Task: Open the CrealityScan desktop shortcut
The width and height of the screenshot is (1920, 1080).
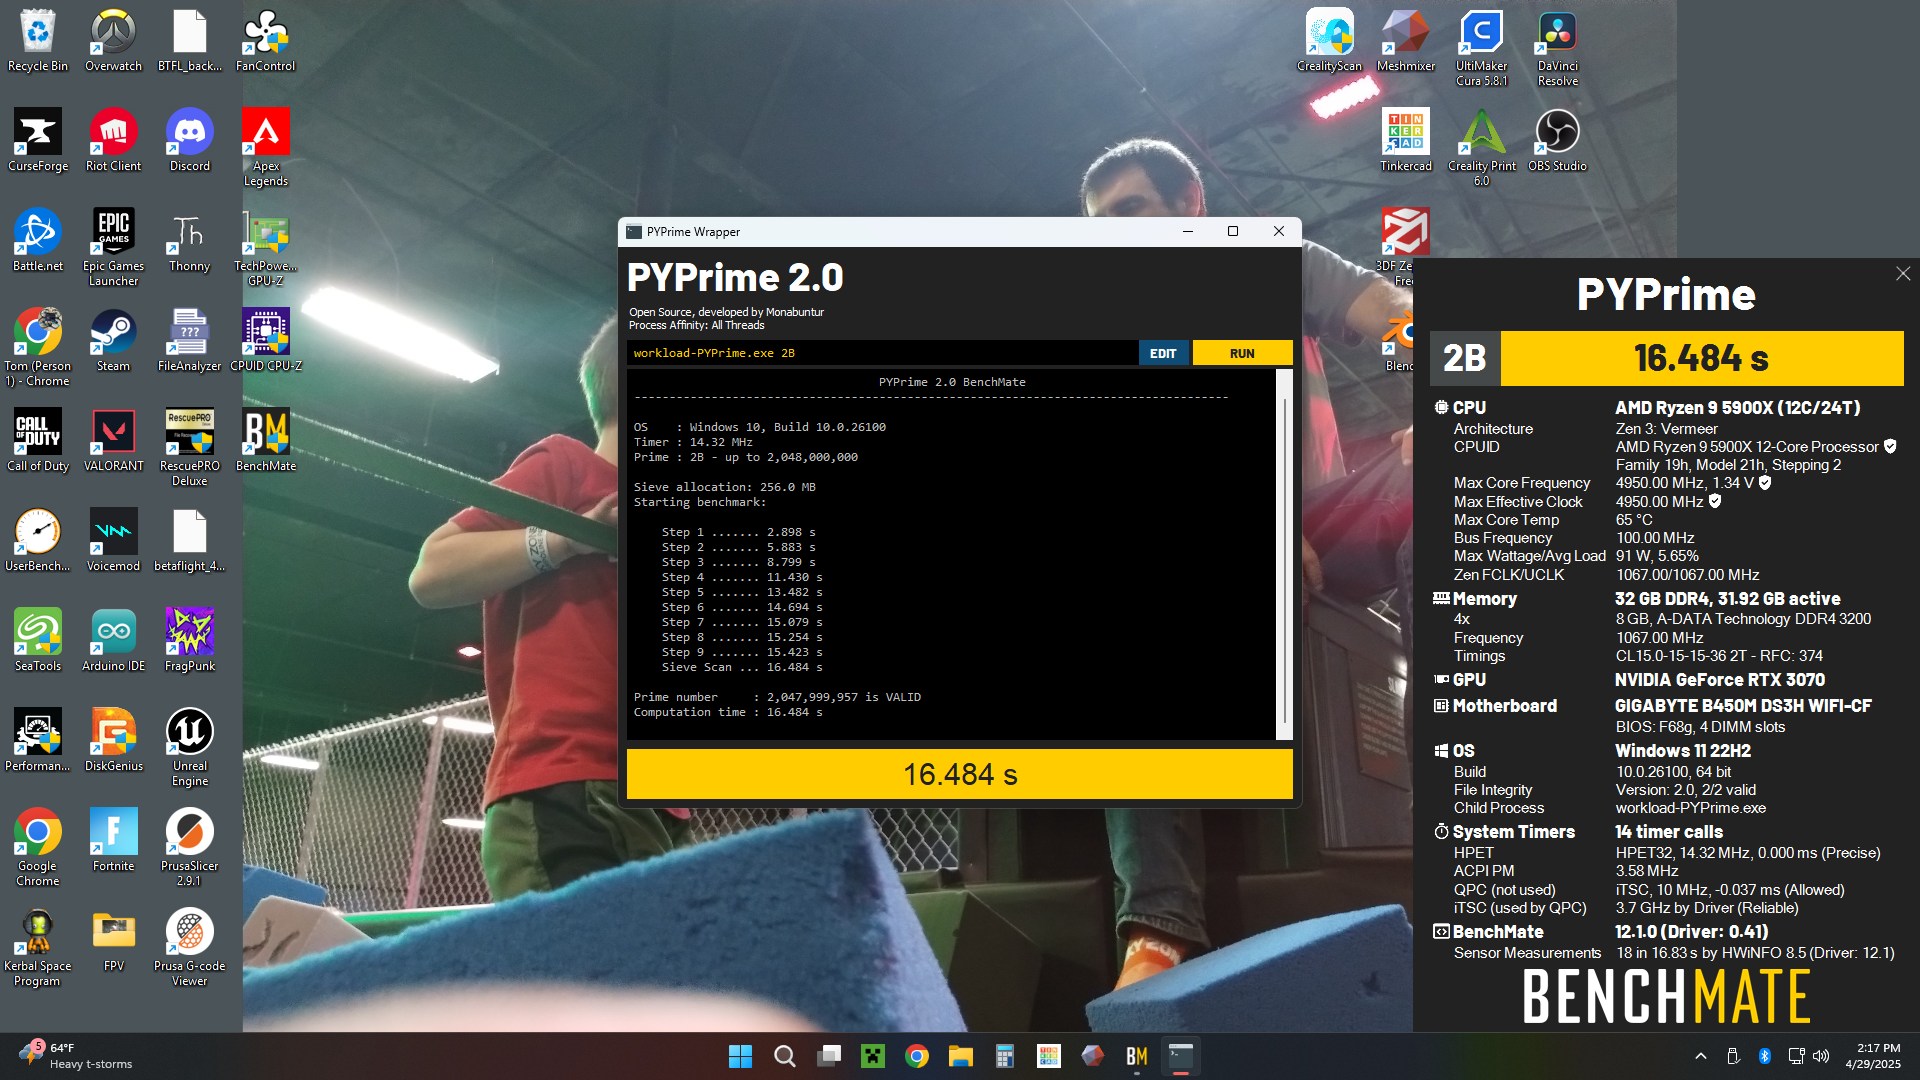Action: click(1329, 41)
